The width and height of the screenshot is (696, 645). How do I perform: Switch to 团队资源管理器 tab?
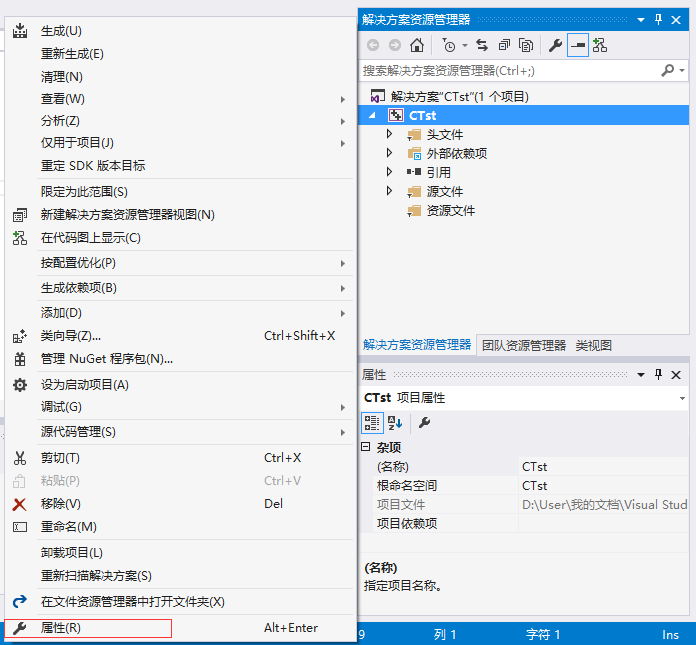coord(524,345)
